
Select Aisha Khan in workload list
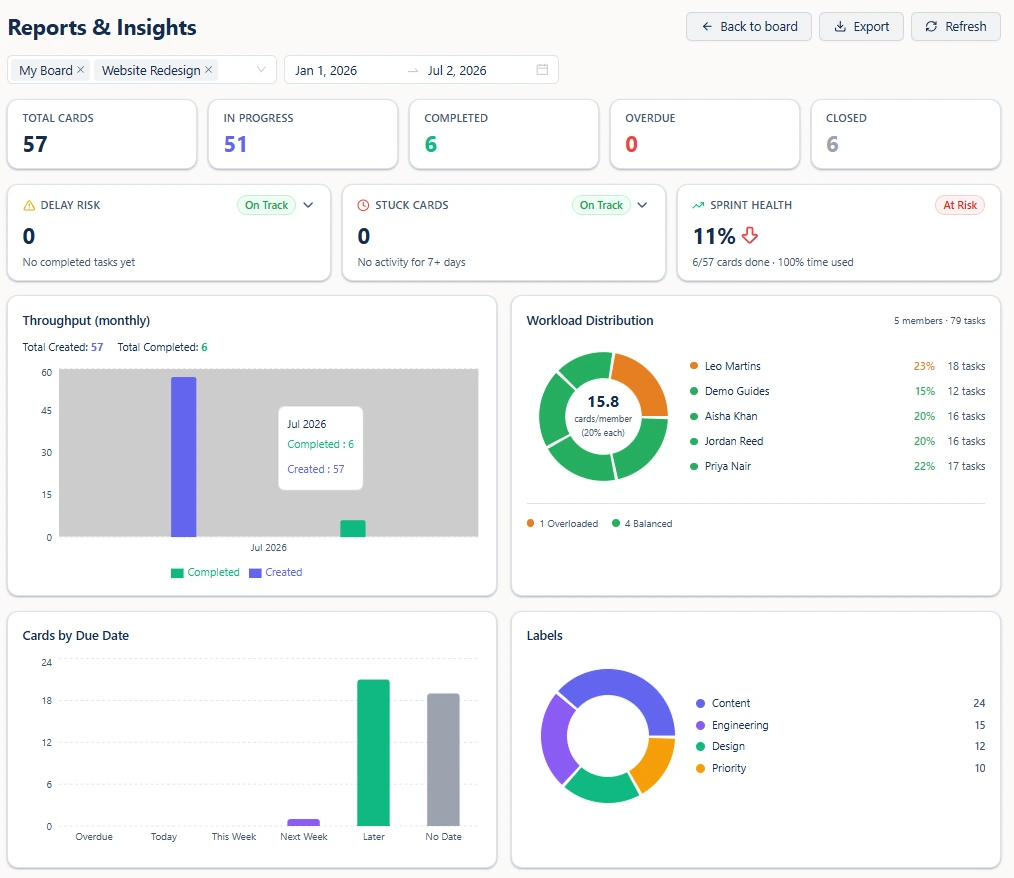coord(837,416)
